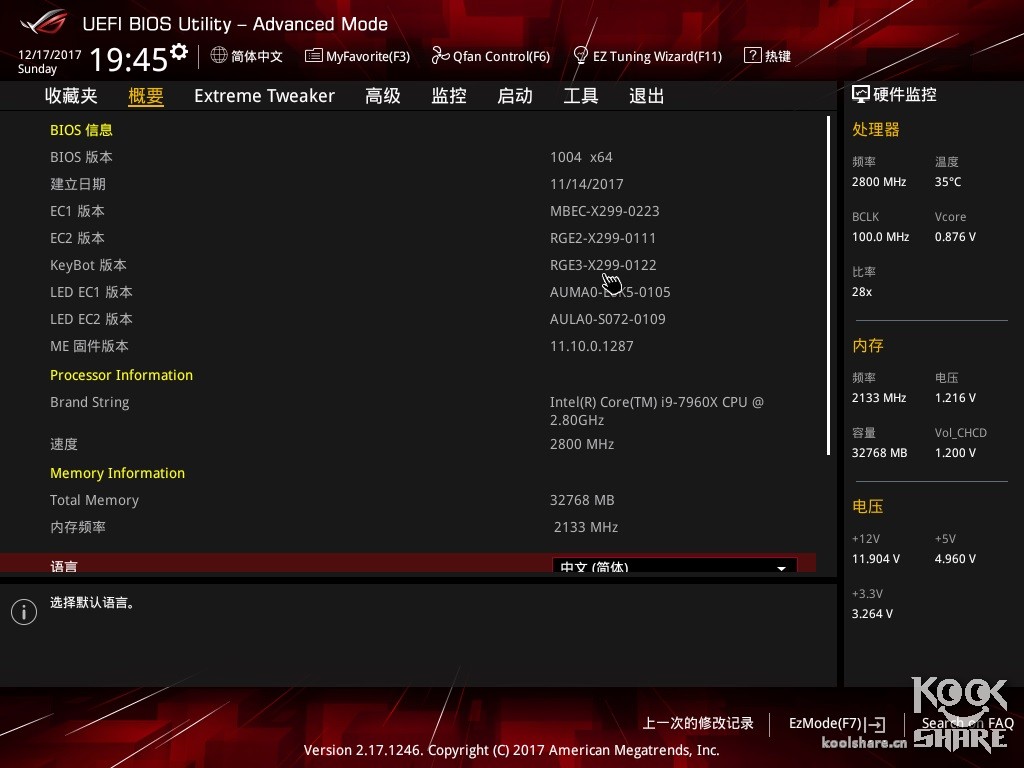This screenshot has width=1024, height=768.
Task: Click LED EC2 value AULA0-S072-0109
Action: 607,319
